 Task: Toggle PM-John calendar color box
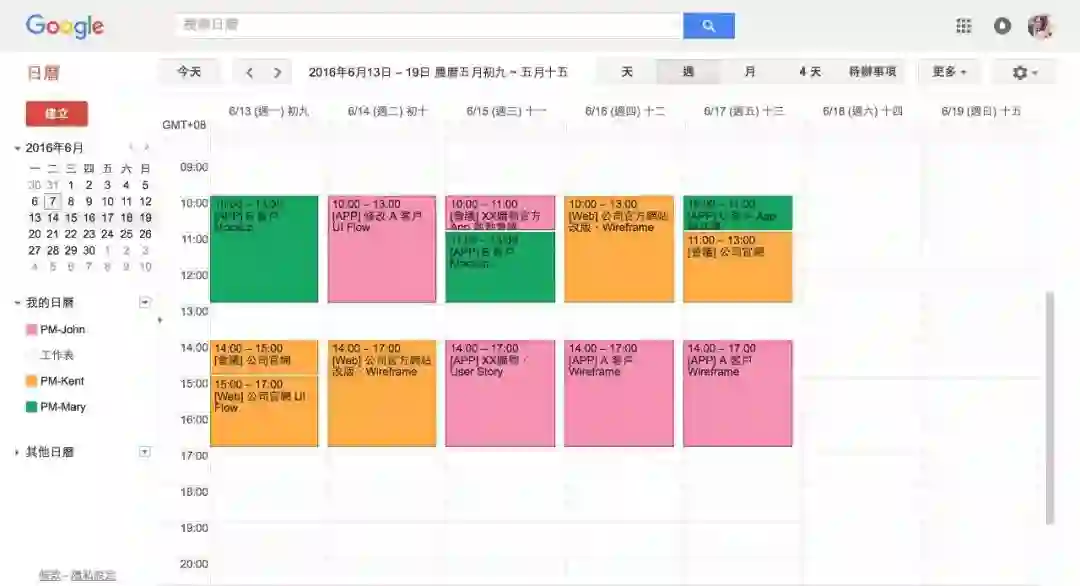[x=31, y=330]
